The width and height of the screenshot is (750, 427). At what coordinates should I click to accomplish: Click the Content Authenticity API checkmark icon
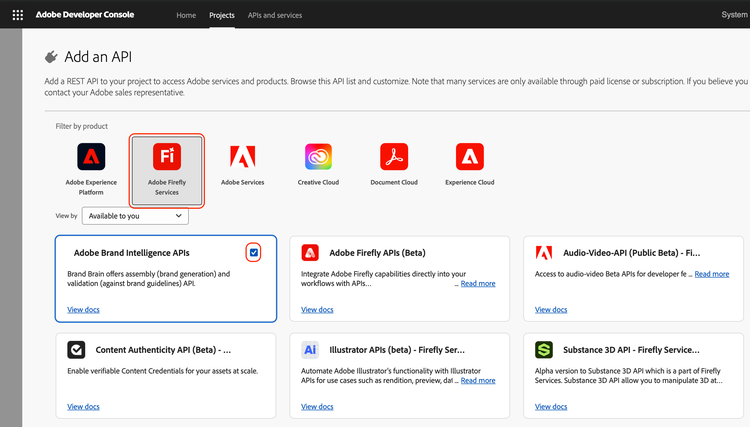tap(76, 350)
